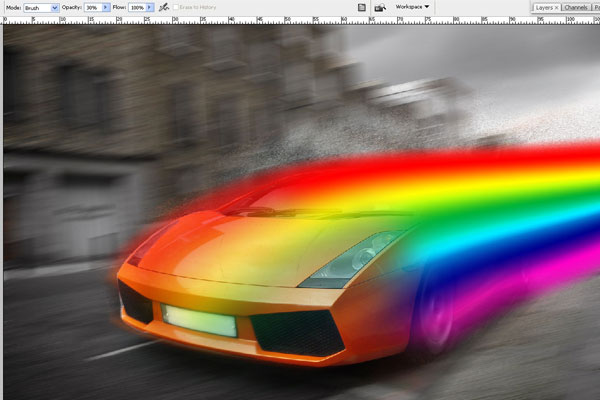Viewport: 600px width, 400px height.
Task: Open the palettes toggle icon
Action: 362,7
